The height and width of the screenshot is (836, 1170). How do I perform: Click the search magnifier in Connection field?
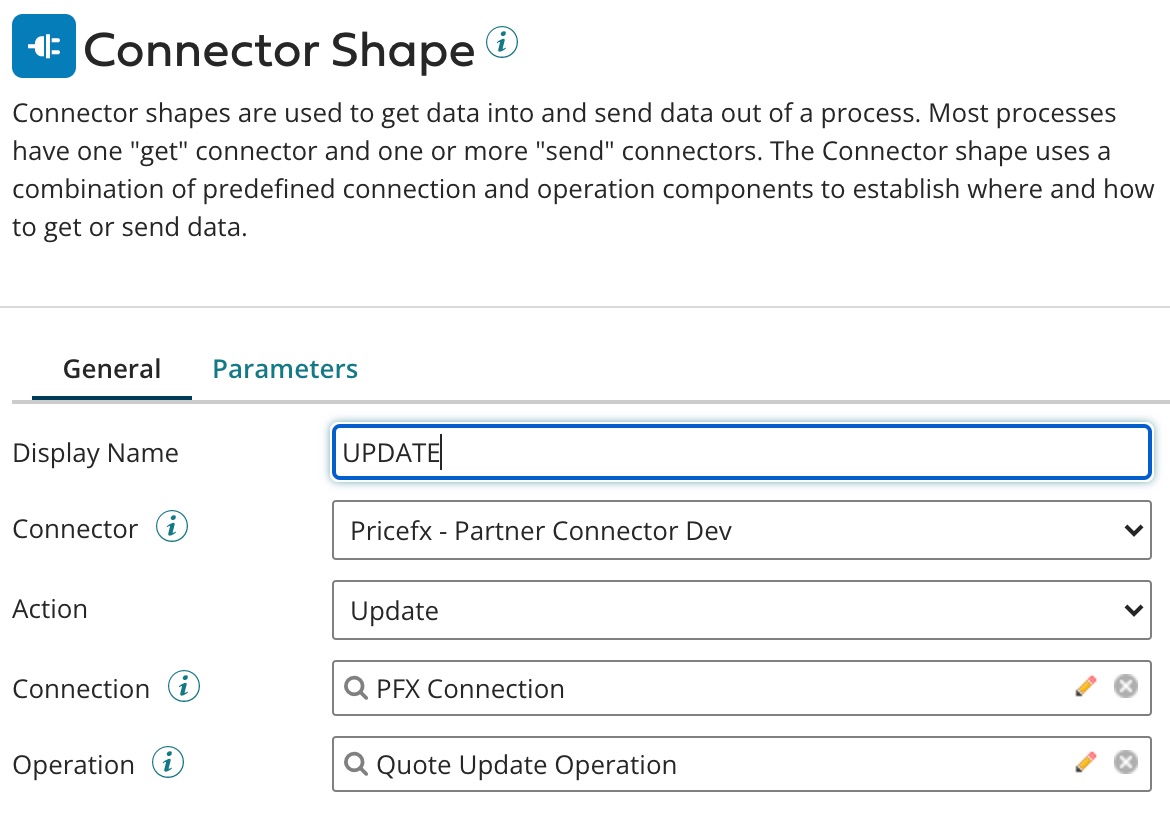coord(355,688)
